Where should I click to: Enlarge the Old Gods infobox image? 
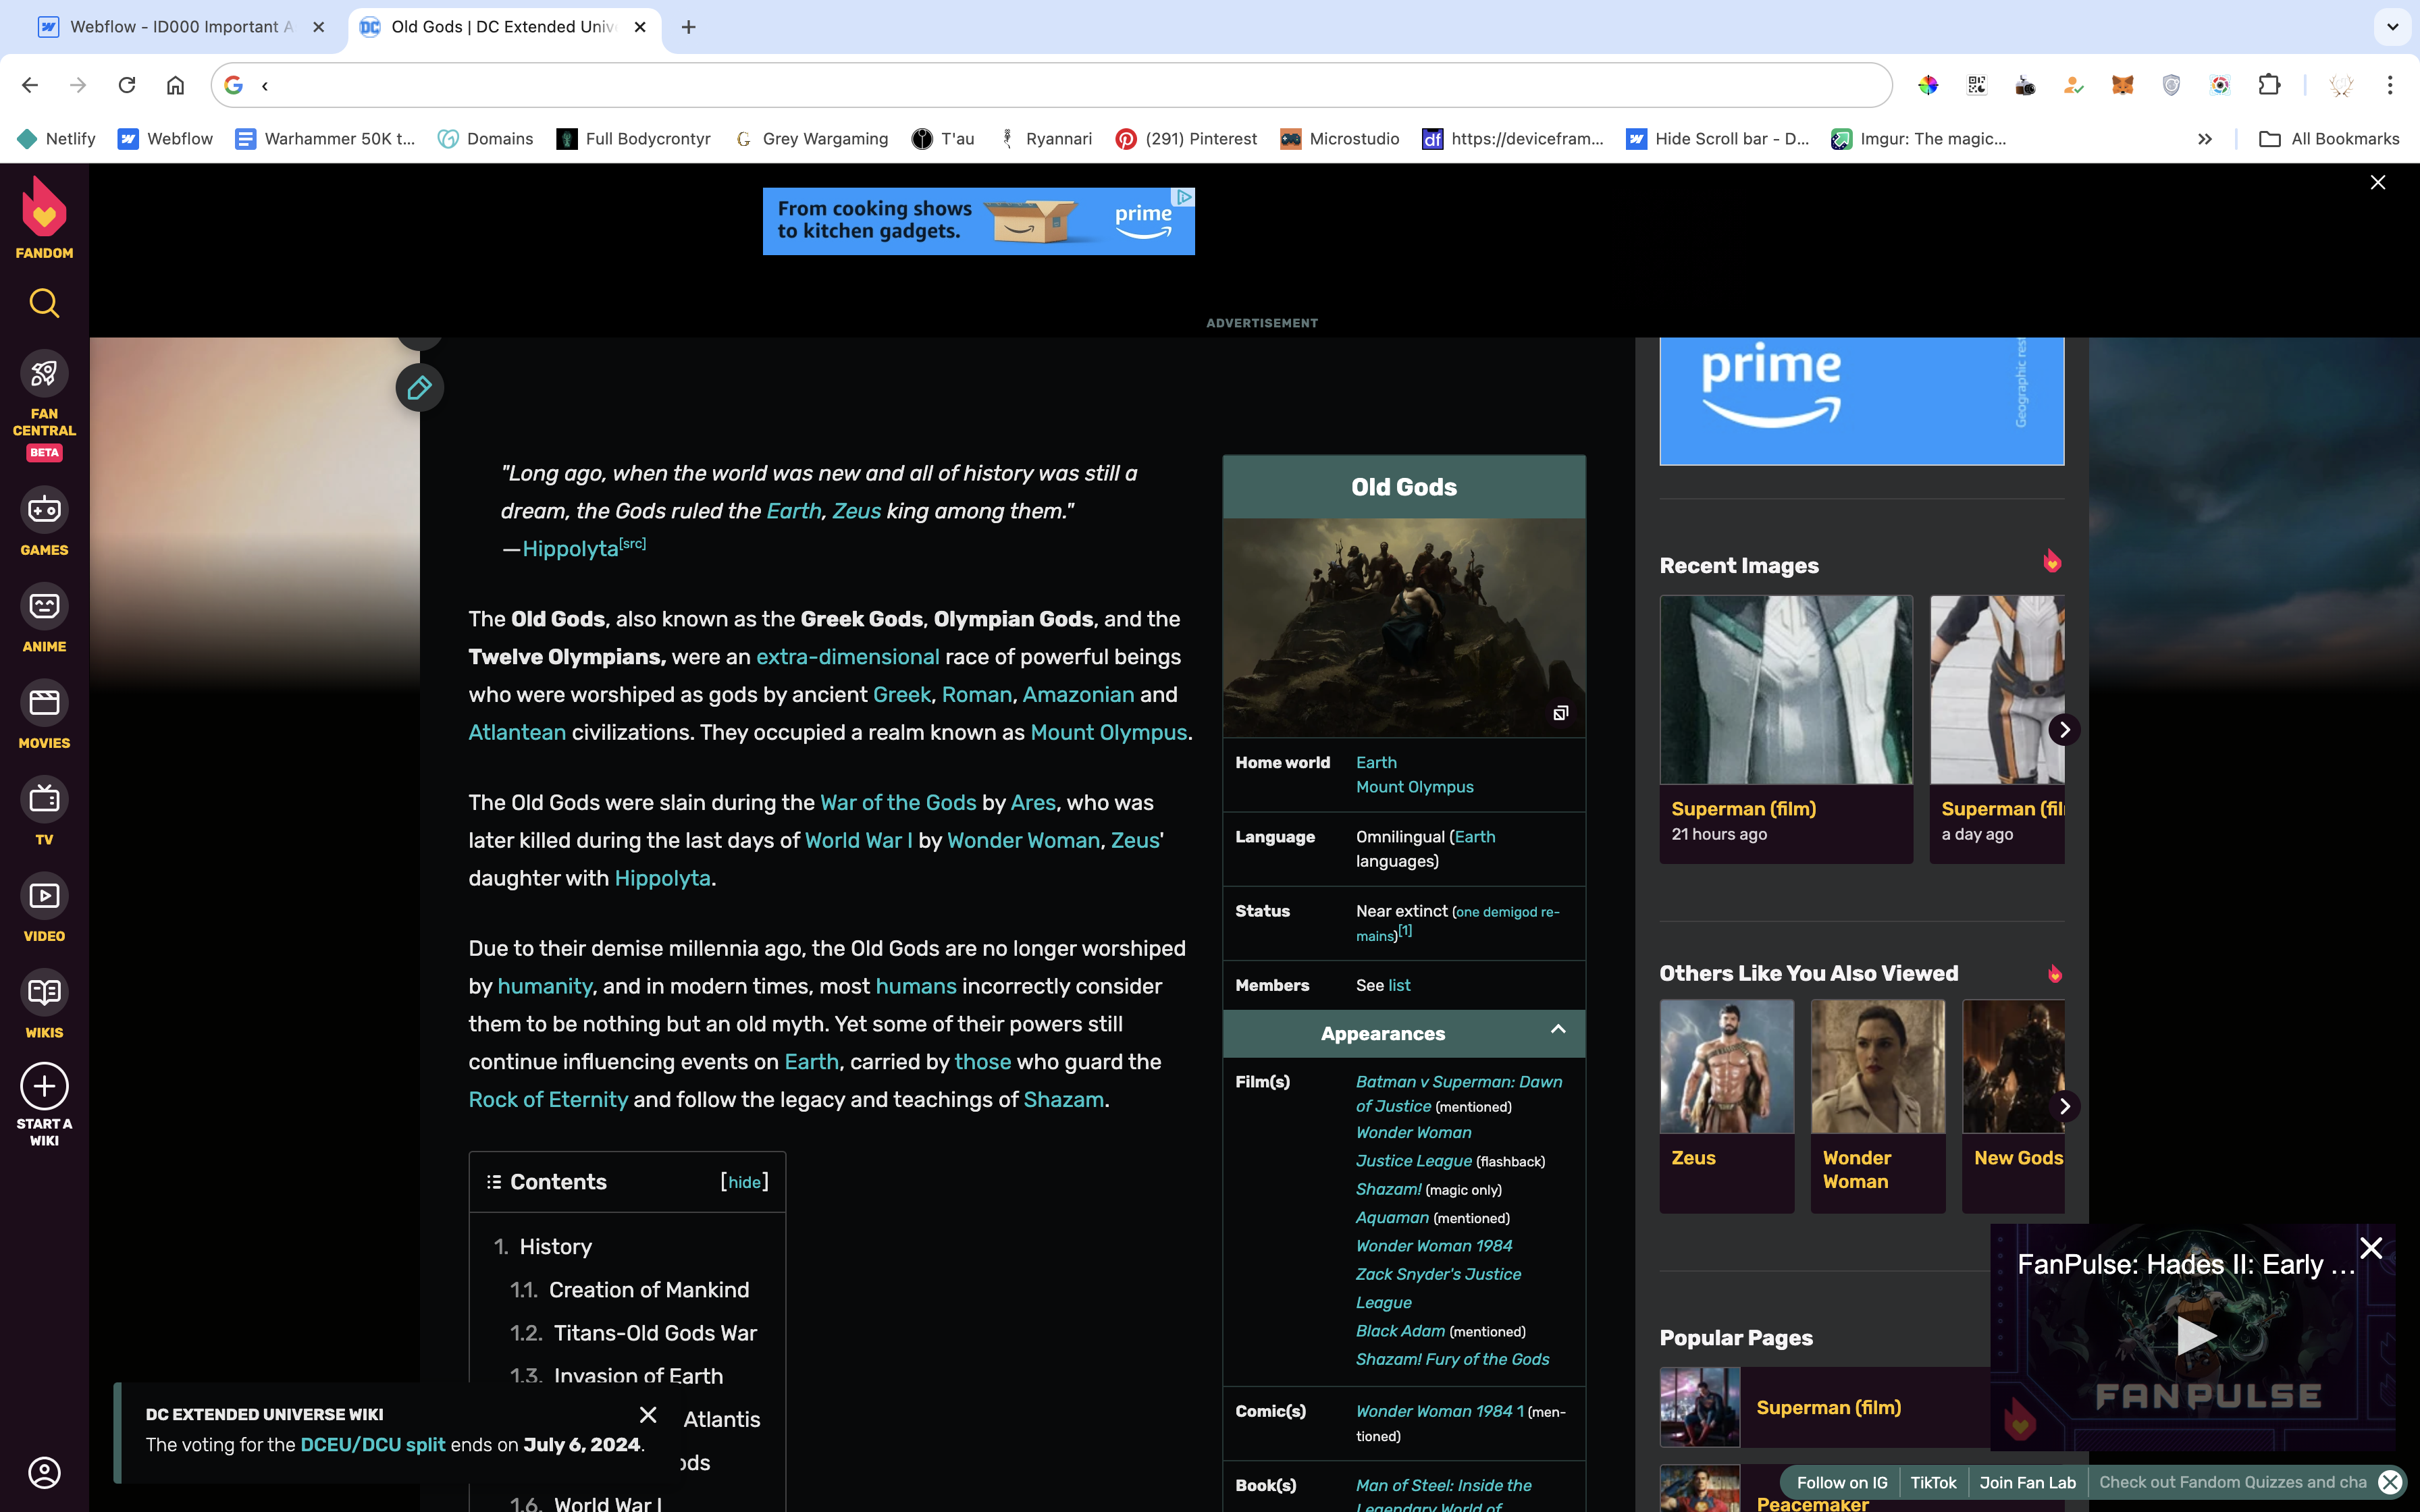coord(1560,713)
